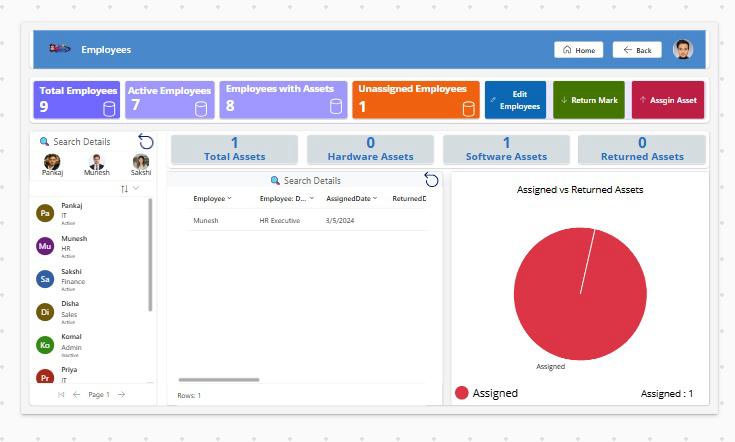Image resolution: width=735 pixels, height=442 pixels.
Task: Click Disha's 'Di' avatar in list
Action: pos(45,312)
